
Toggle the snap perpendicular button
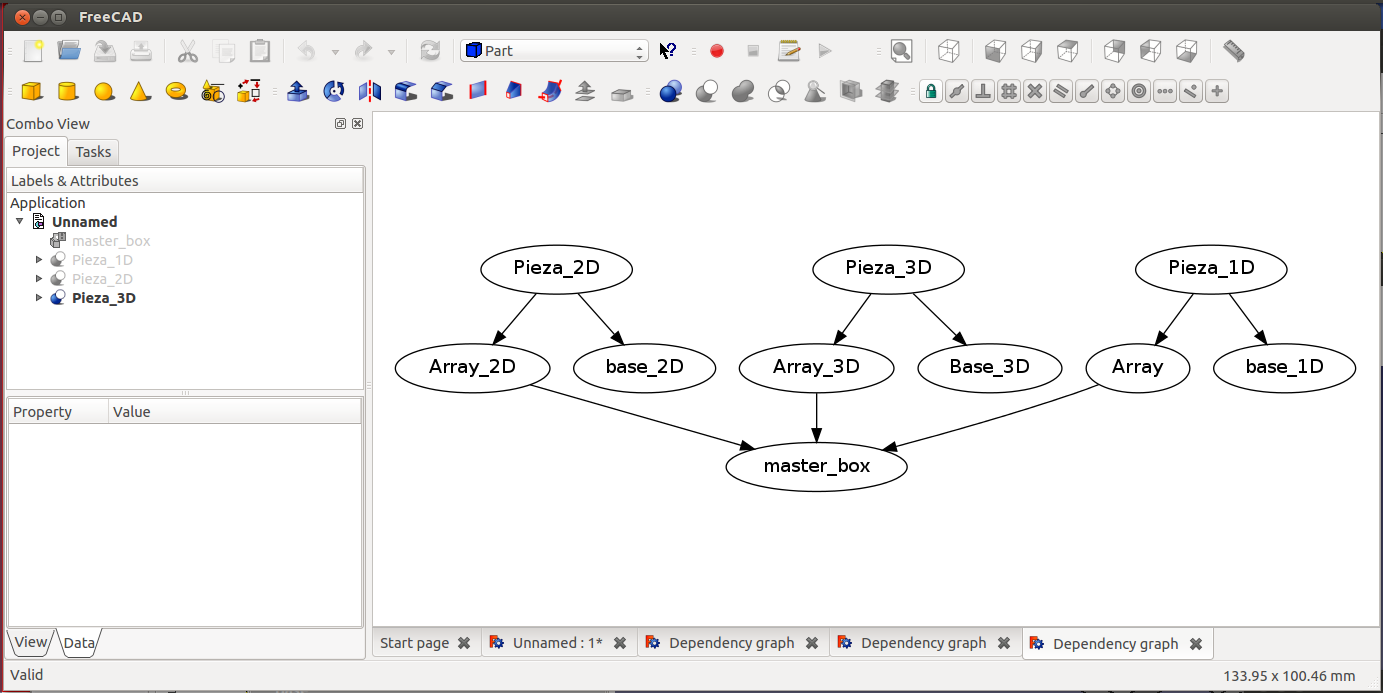[983, 92]
